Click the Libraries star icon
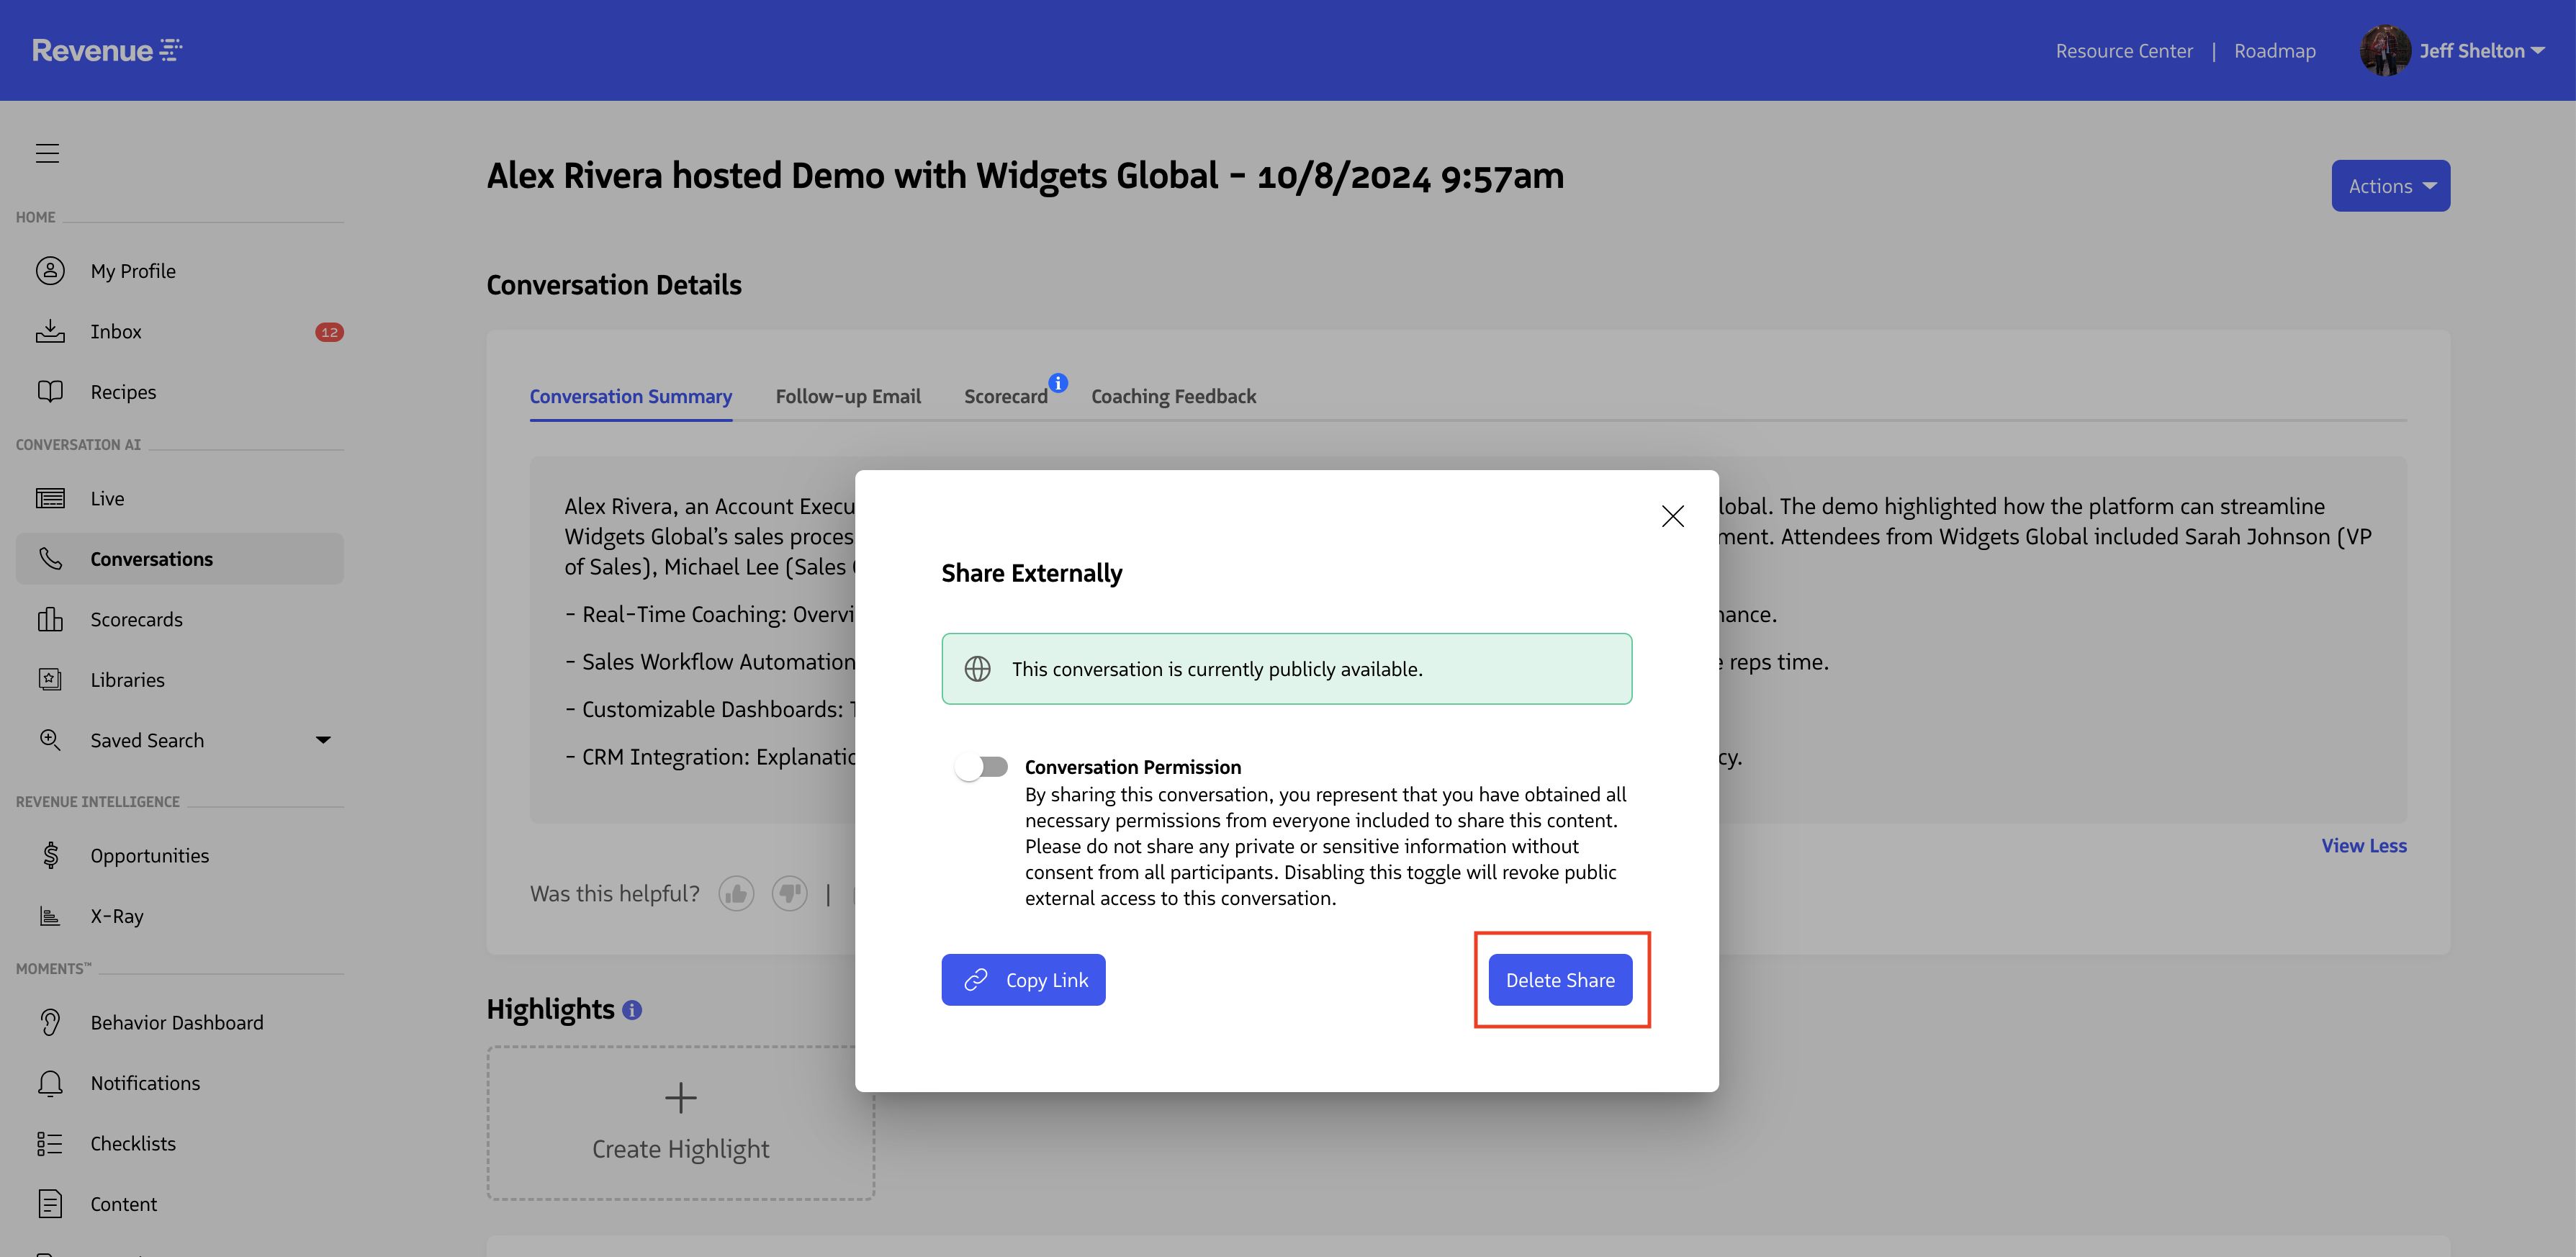Screen dimensions: 2576x1257 [50, 679]
